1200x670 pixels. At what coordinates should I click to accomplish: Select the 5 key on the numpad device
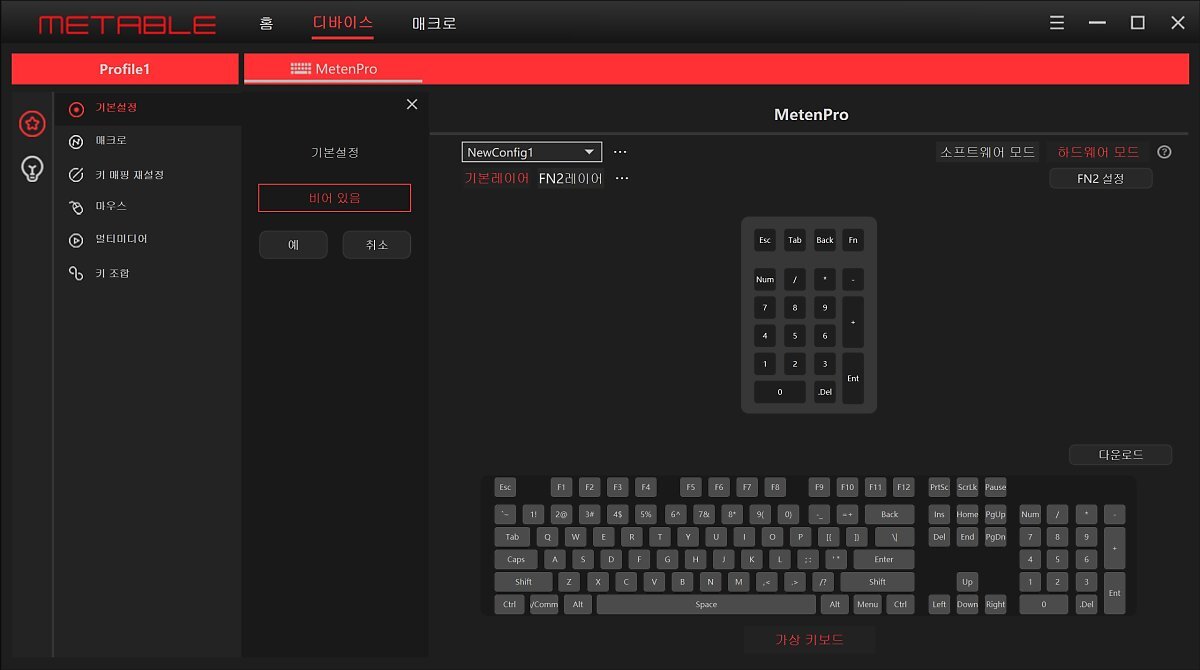pos(795,336)
